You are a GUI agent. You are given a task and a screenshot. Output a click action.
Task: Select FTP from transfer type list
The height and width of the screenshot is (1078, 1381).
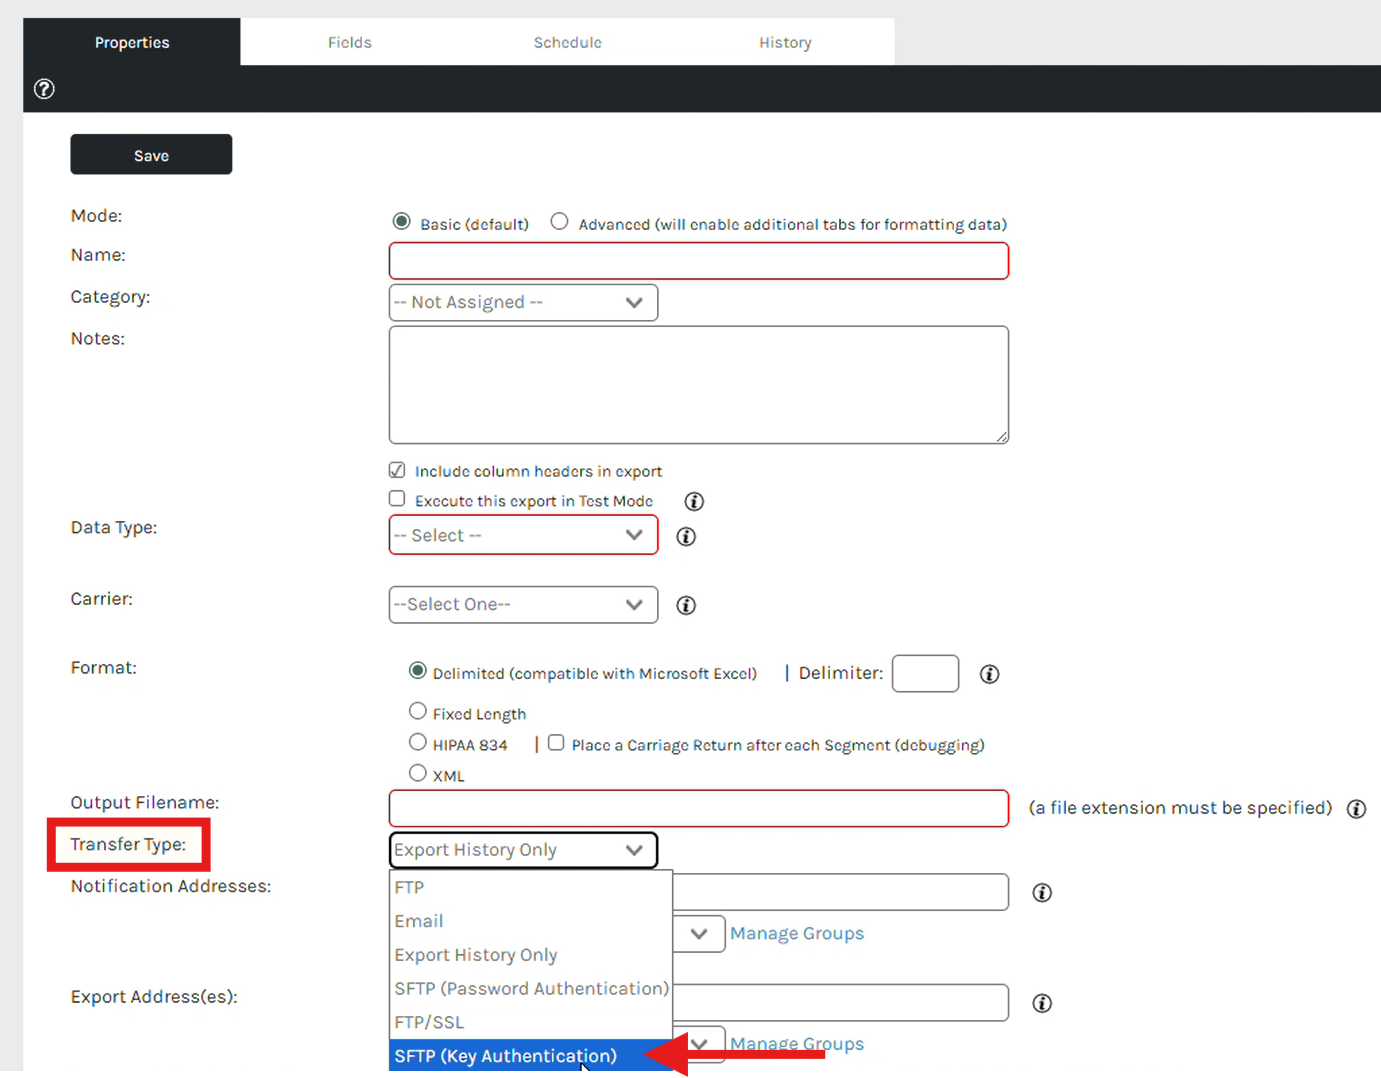[531, 888]
